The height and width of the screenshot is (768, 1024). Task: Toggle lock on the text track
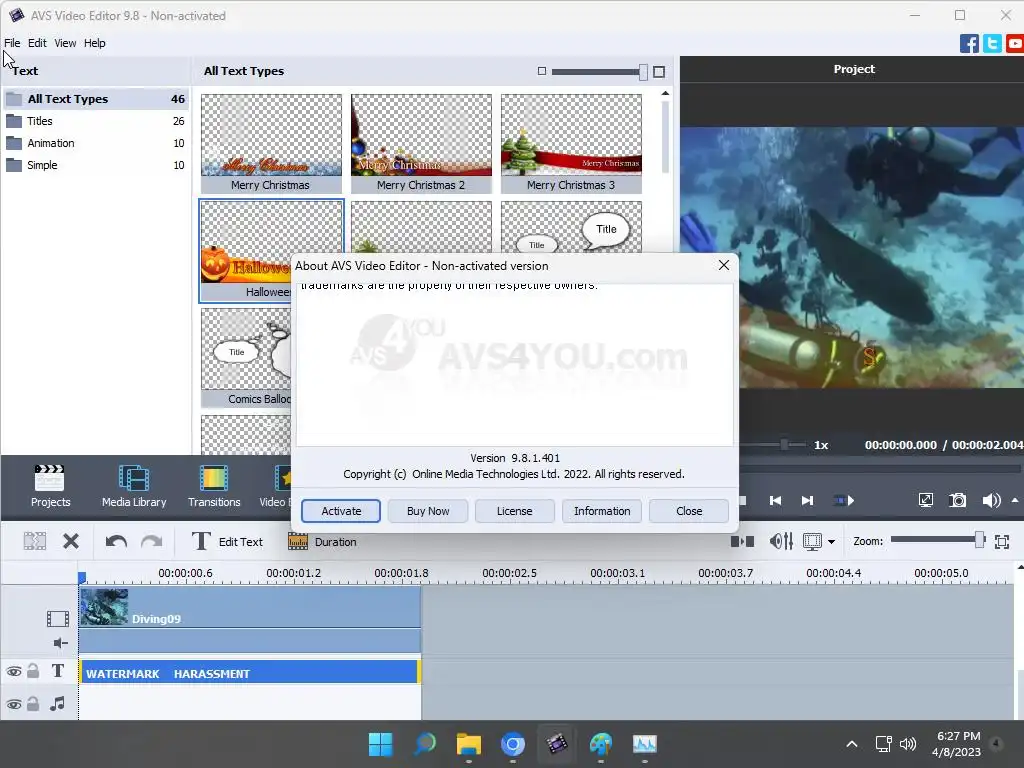33,671
